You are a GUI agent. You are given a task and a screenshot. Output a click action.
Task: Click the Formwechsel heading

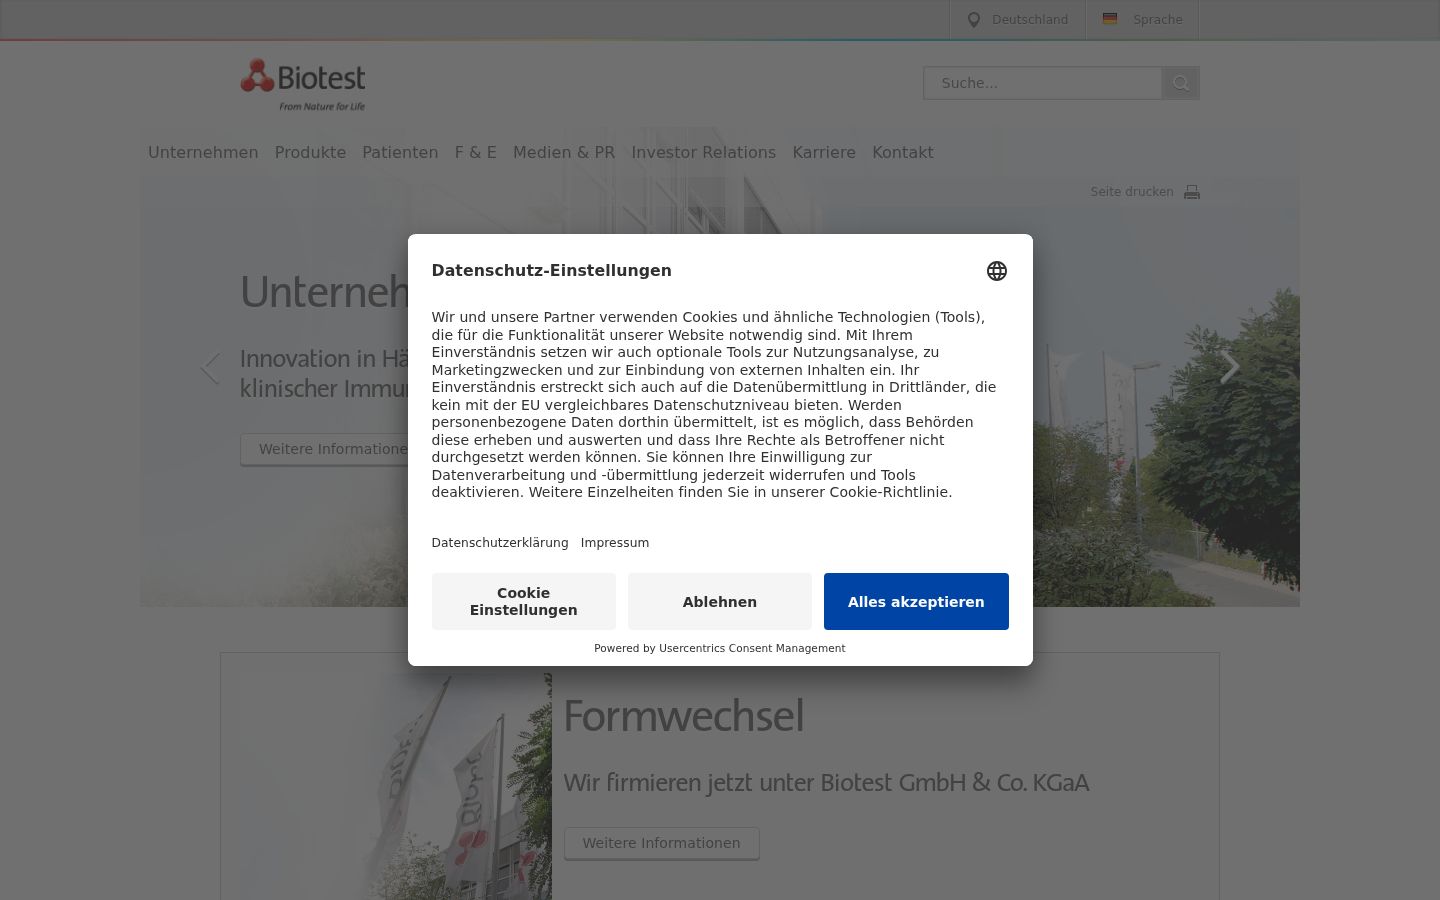684,717
